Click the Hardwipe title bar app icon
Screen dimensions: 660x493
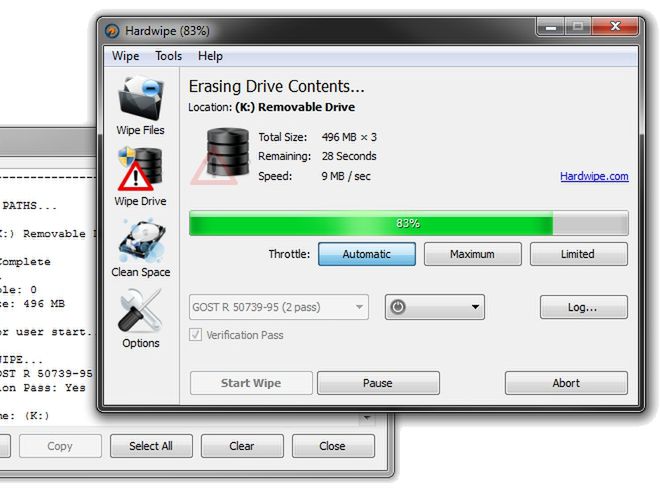[x=112, y=31]
